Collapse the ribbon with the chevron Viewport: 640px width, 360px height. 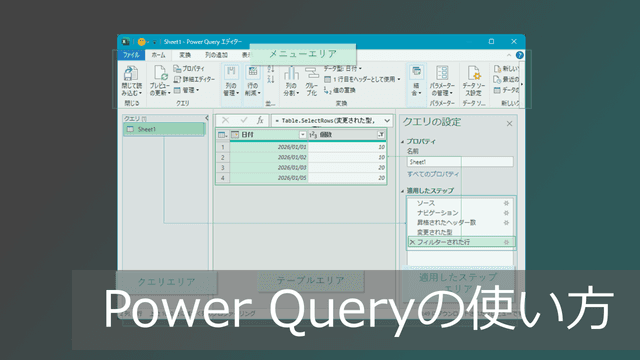click(x=509, y=55)
